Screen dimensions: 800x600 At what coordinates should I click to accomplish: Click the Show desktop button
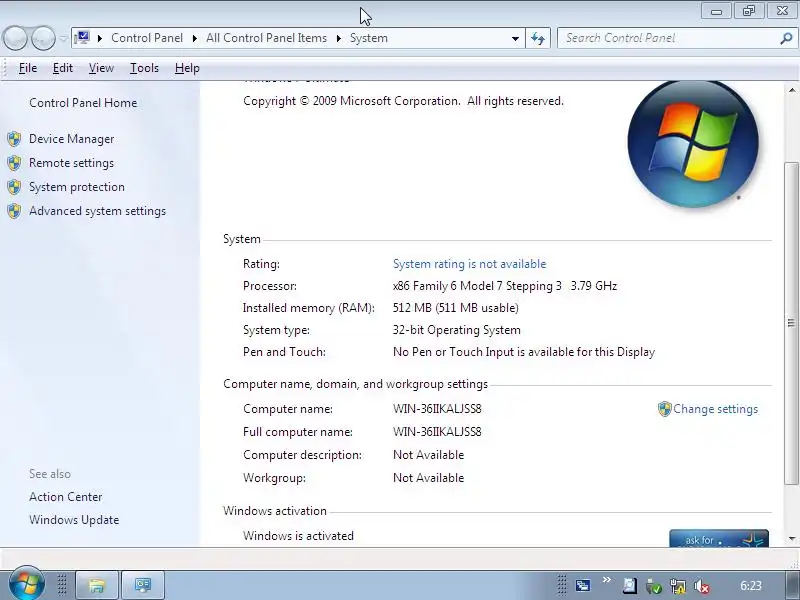click(791, 586)
